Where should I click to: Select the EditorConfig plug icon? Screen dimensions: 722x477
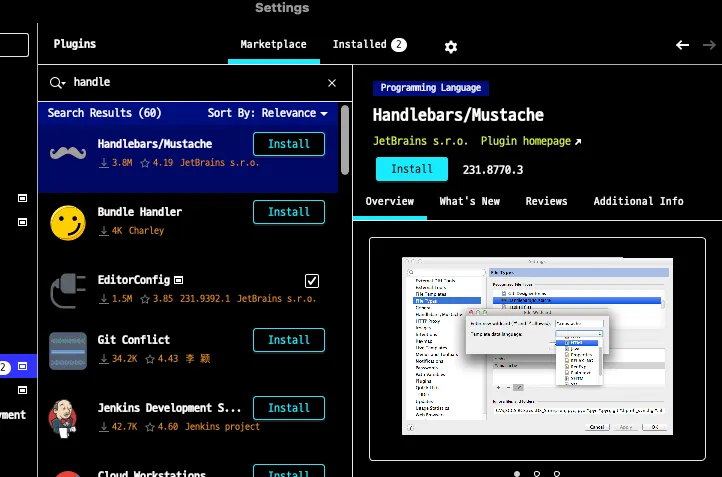click(x=68, y=289)
